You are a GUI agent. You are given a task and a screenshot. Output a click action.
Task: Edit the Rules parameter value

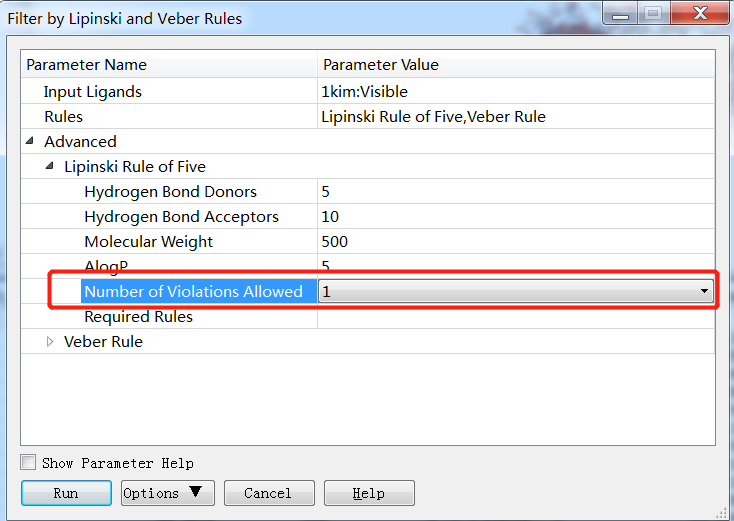tap(516, 116)
